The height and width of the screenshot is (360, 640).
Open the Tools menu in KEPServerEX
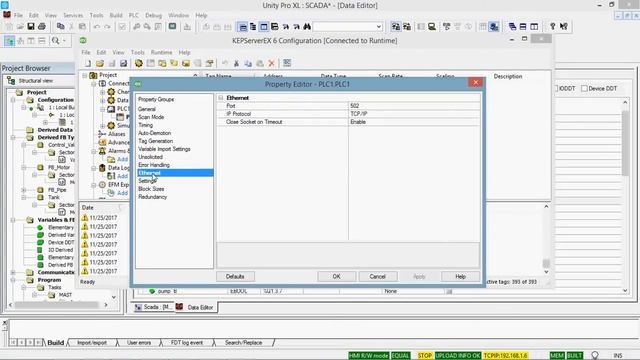(x=138, y=52)
